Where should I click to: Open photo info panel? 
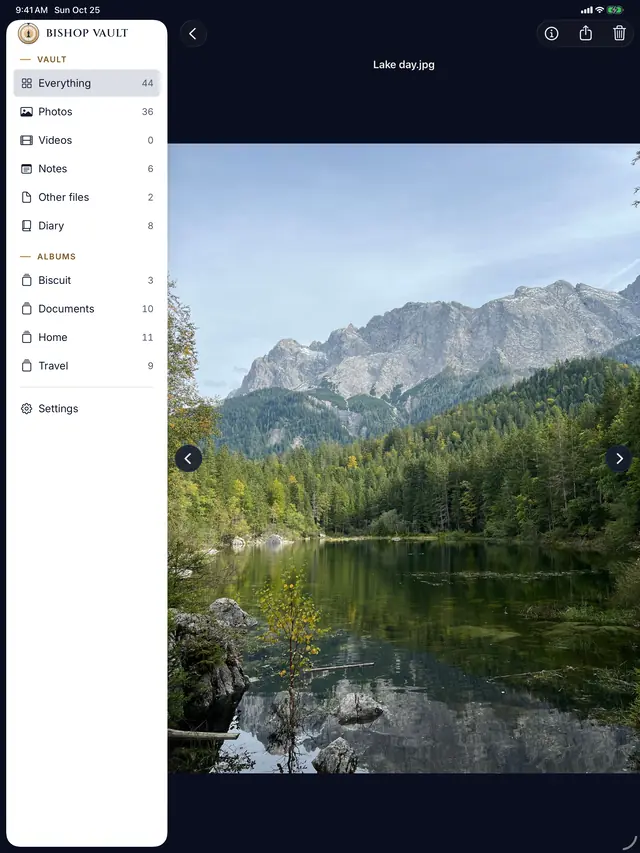coord(551,34)
